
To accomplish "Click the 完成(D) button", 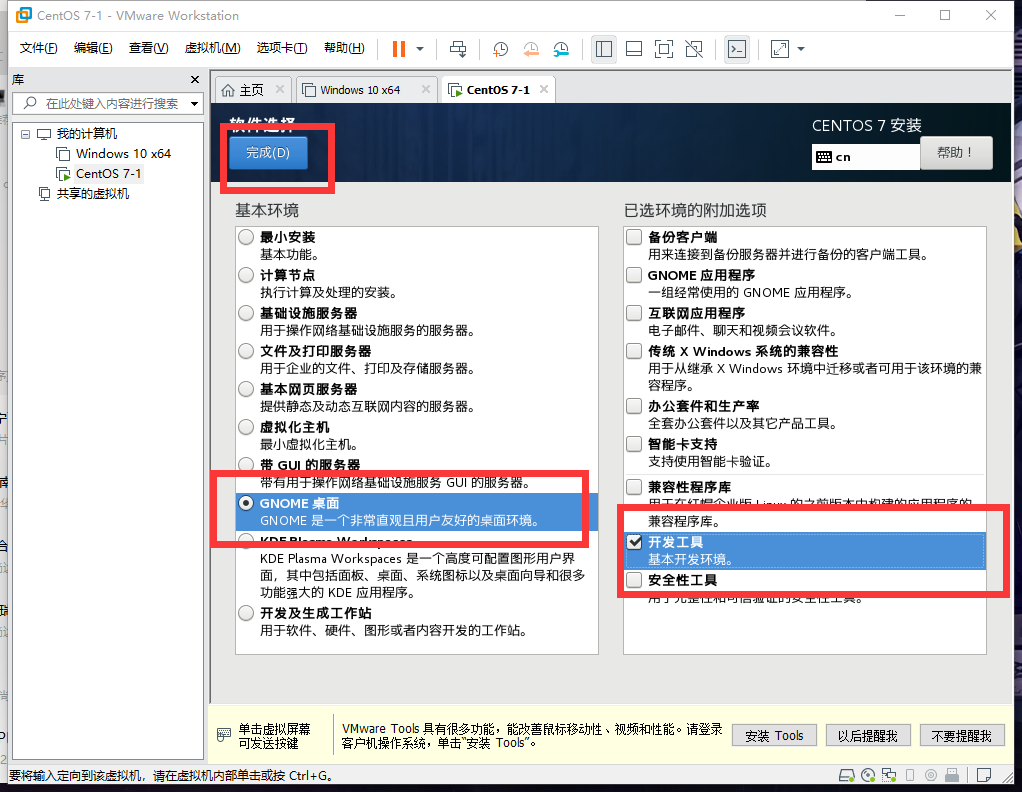I will pos(268,153).
